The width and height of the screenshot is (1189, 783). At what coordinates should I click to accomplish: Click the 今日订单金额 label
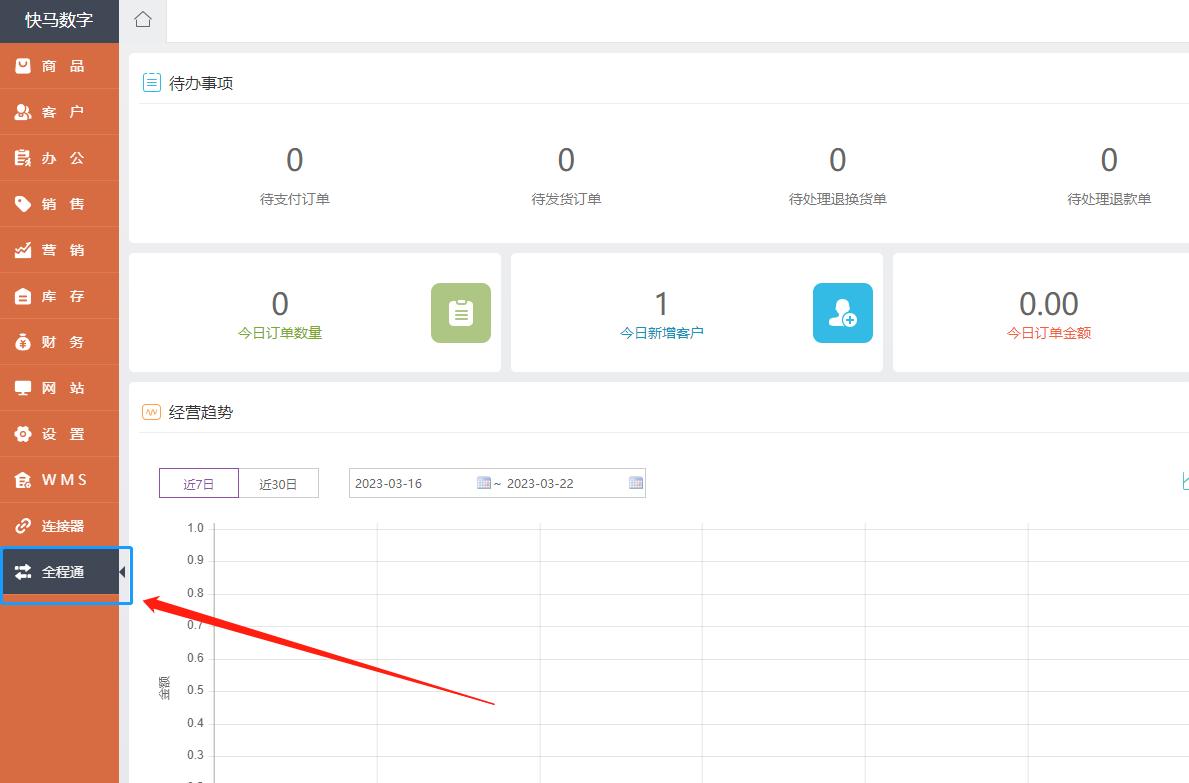coord(1049,333)
